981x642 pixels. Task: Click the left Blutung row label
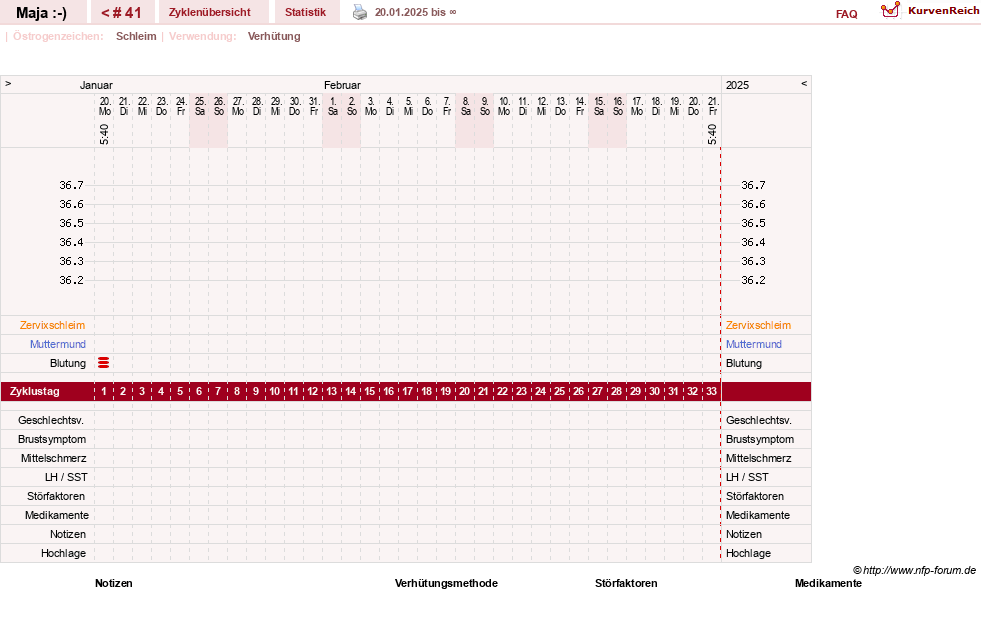(68, 364)
